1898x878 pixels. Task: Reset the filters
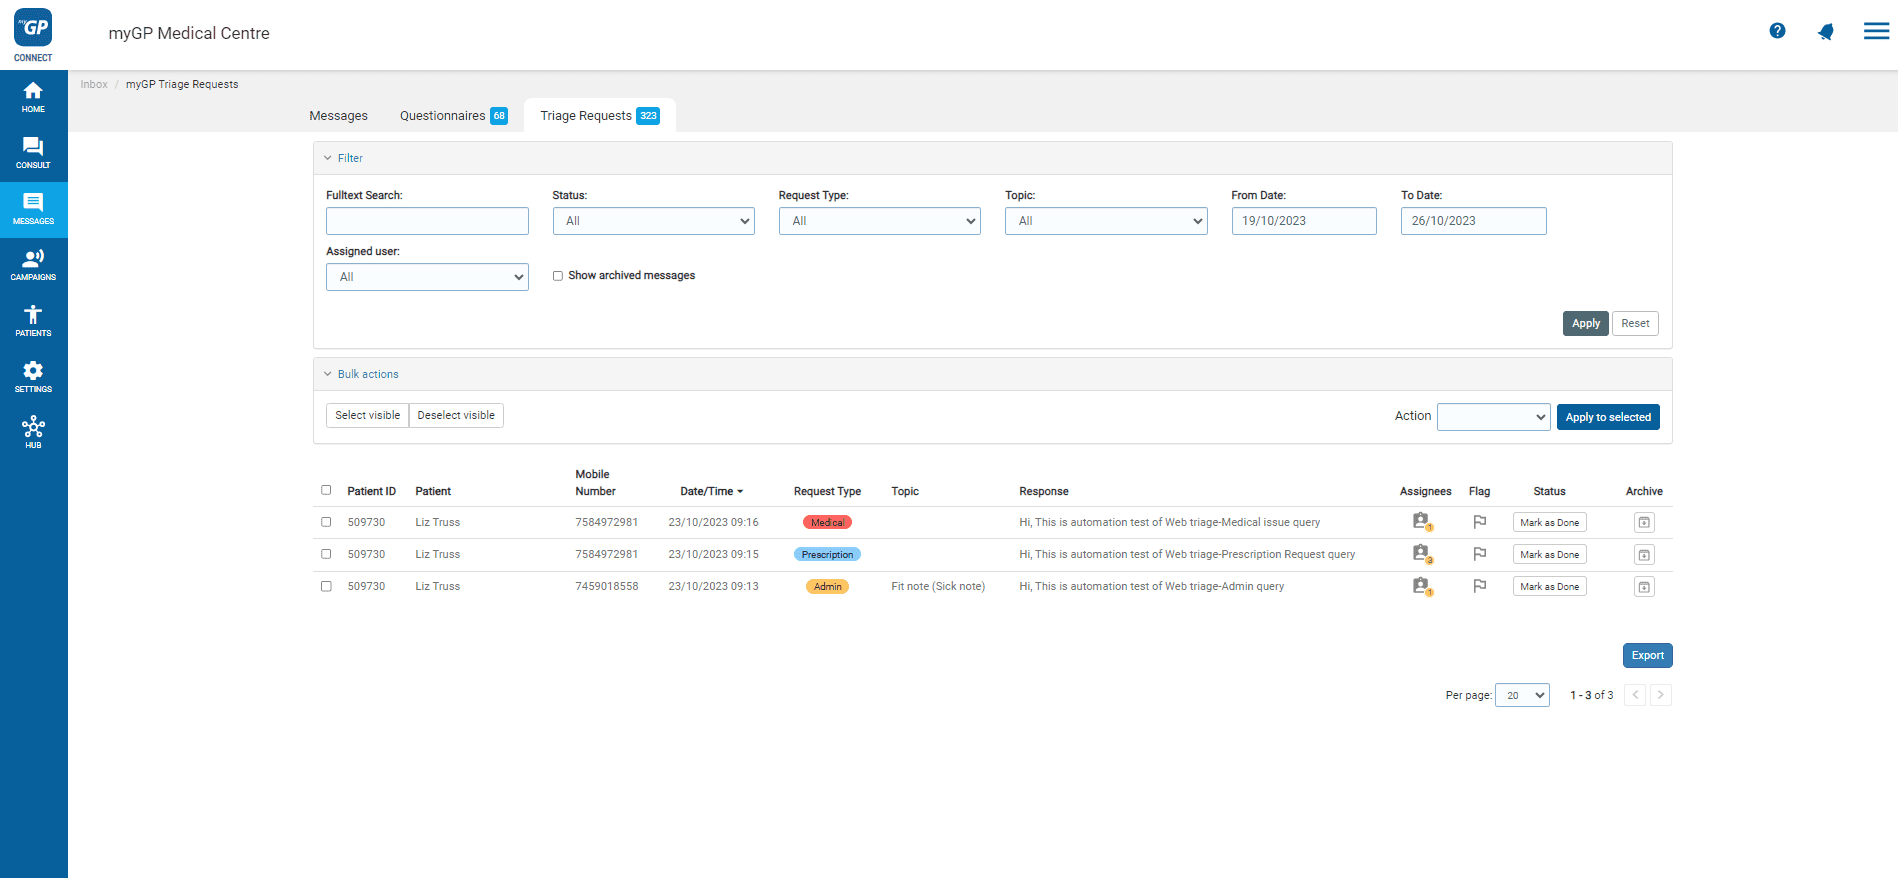coord(1636,323)
